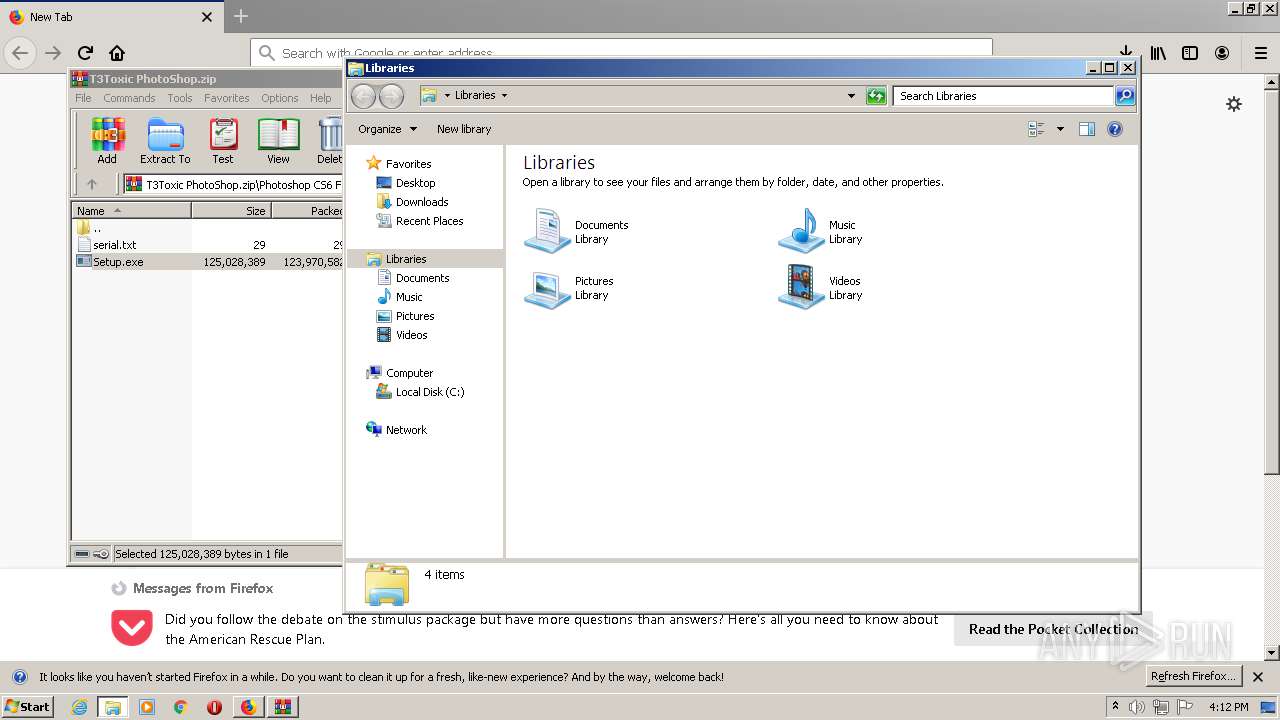Screen dimensions: 1280x720
Task: Click the Change your view icon
Action: point(1036,129)
